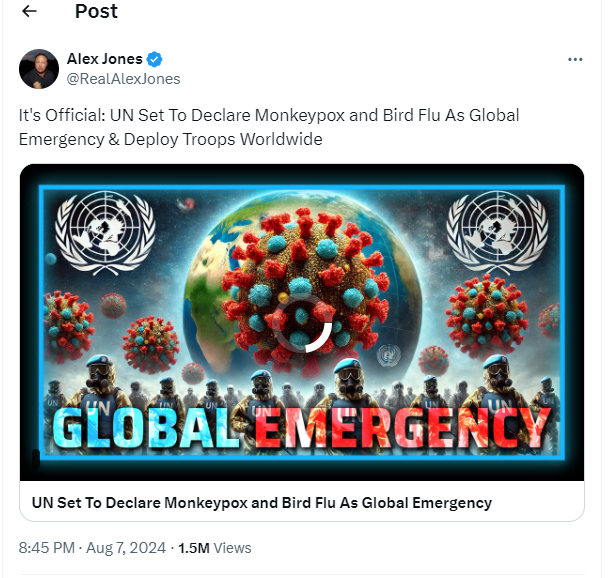The height and width of the screenshot is (578, 612).
Task: Go back using the left arrow
Action: 29,11
